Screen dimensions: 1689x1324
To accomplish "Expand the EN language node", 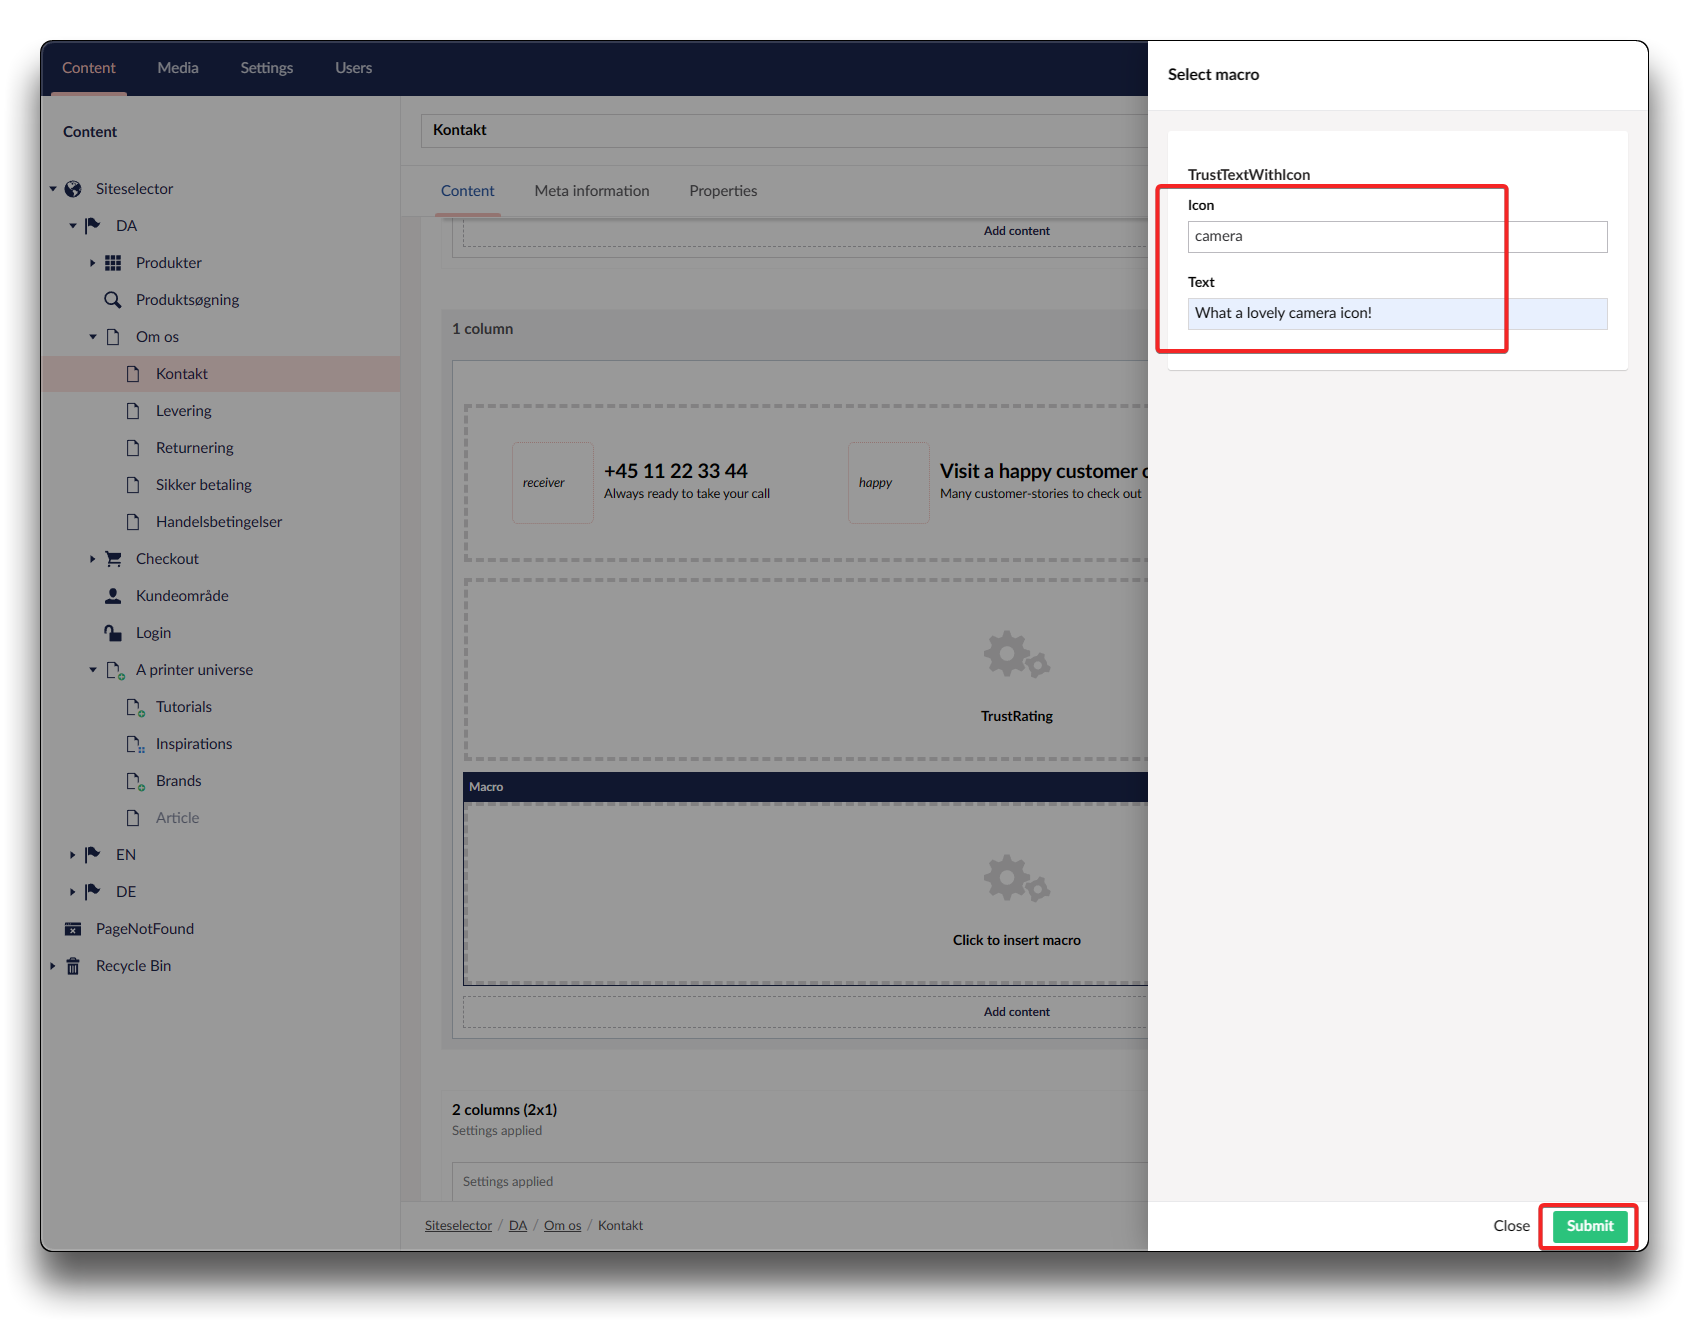I will click(x=72, y=855).
